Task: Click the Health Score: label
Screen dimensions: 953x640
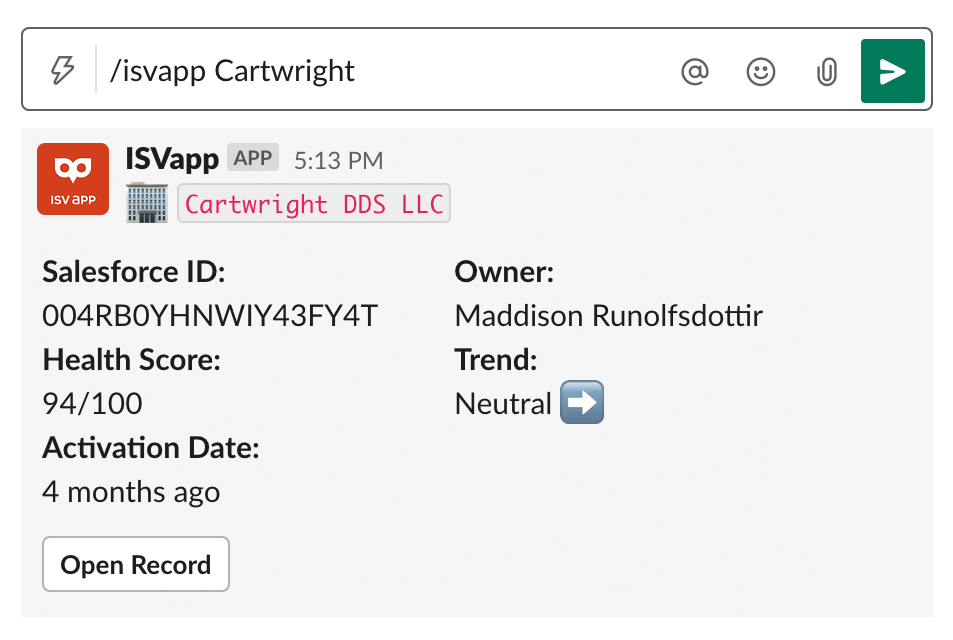Action: coord(131,360)
